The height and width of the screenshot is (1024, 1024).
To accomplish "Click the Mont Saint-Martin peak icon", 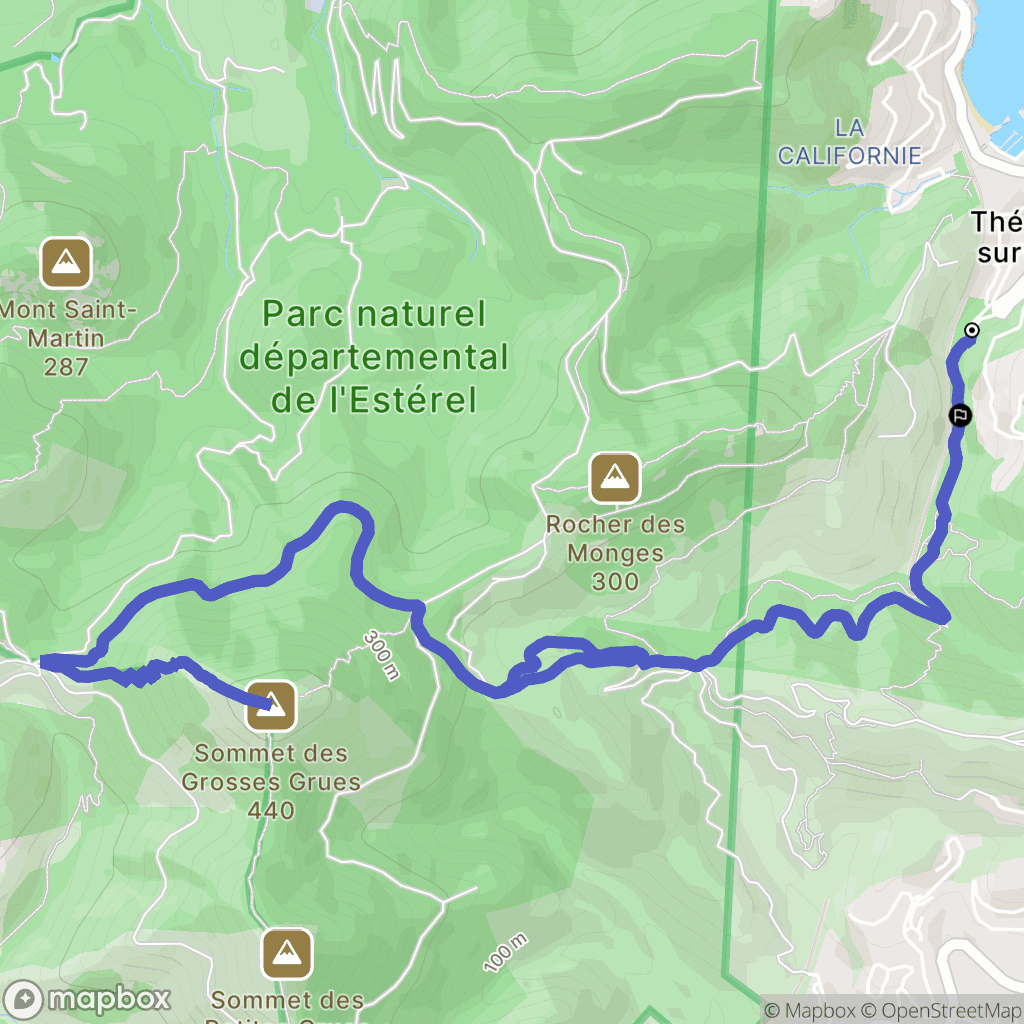I will (x=65, y=263).
